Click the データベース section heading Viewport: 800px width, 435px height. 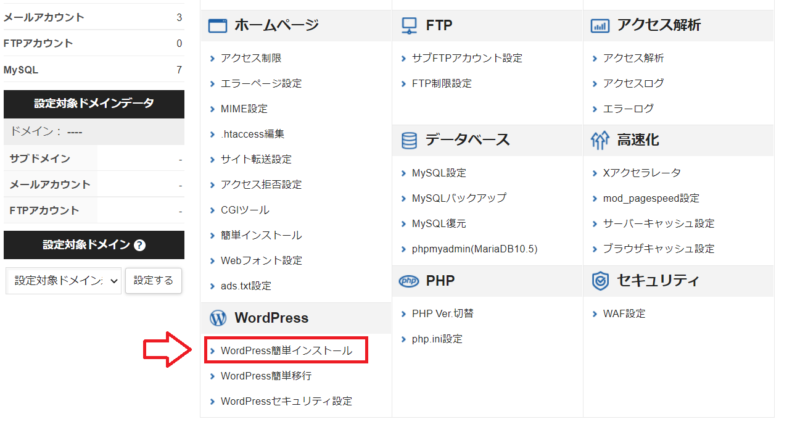coord(467,140)
